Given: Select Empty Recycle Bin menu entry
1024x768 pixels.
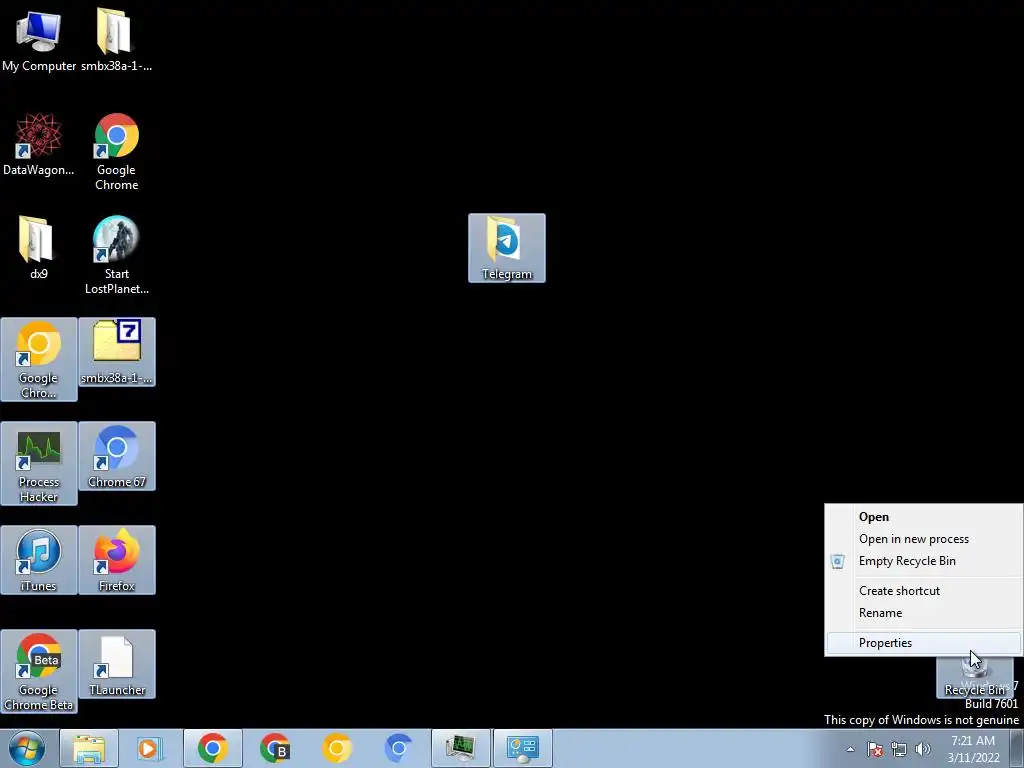Looking at the screenshot, I should [923, 561].
